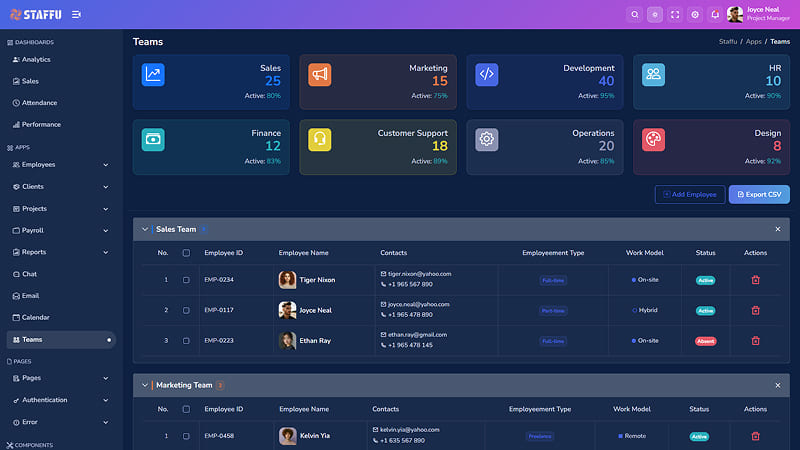Open the notifications bell
Screen dimensions: 800x450
[x=715, y=15]
